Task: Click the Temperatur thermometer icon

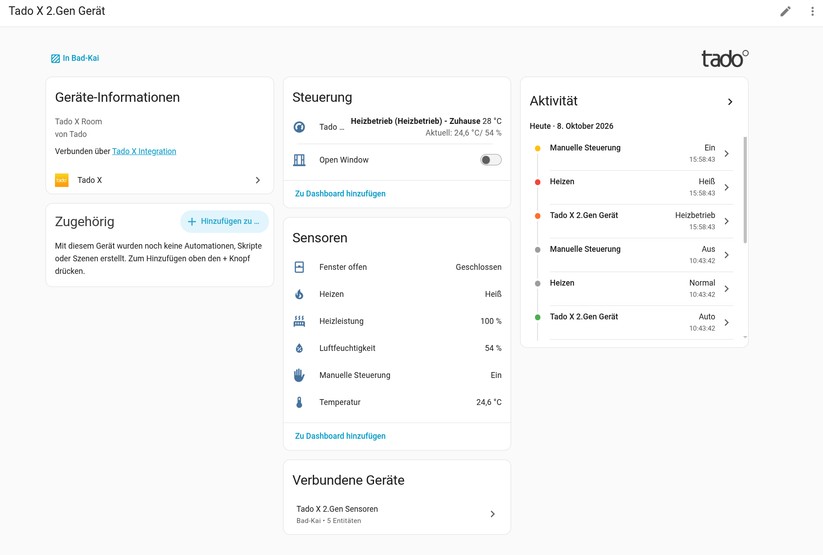Action: tap(299, 402)
